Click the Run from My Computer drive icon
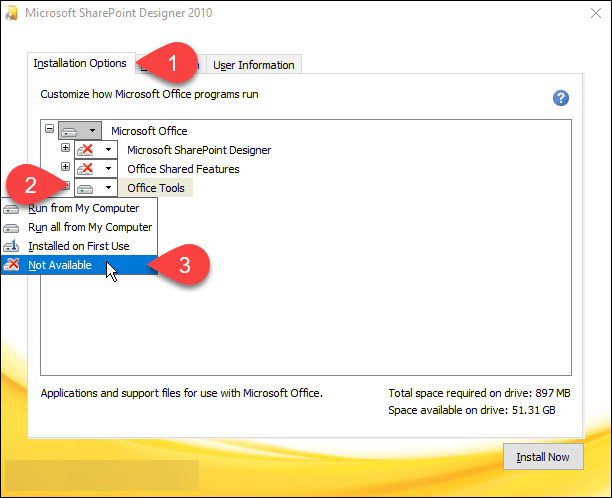Viewport: 612px width, 498px height. click(x=11, y=209)
